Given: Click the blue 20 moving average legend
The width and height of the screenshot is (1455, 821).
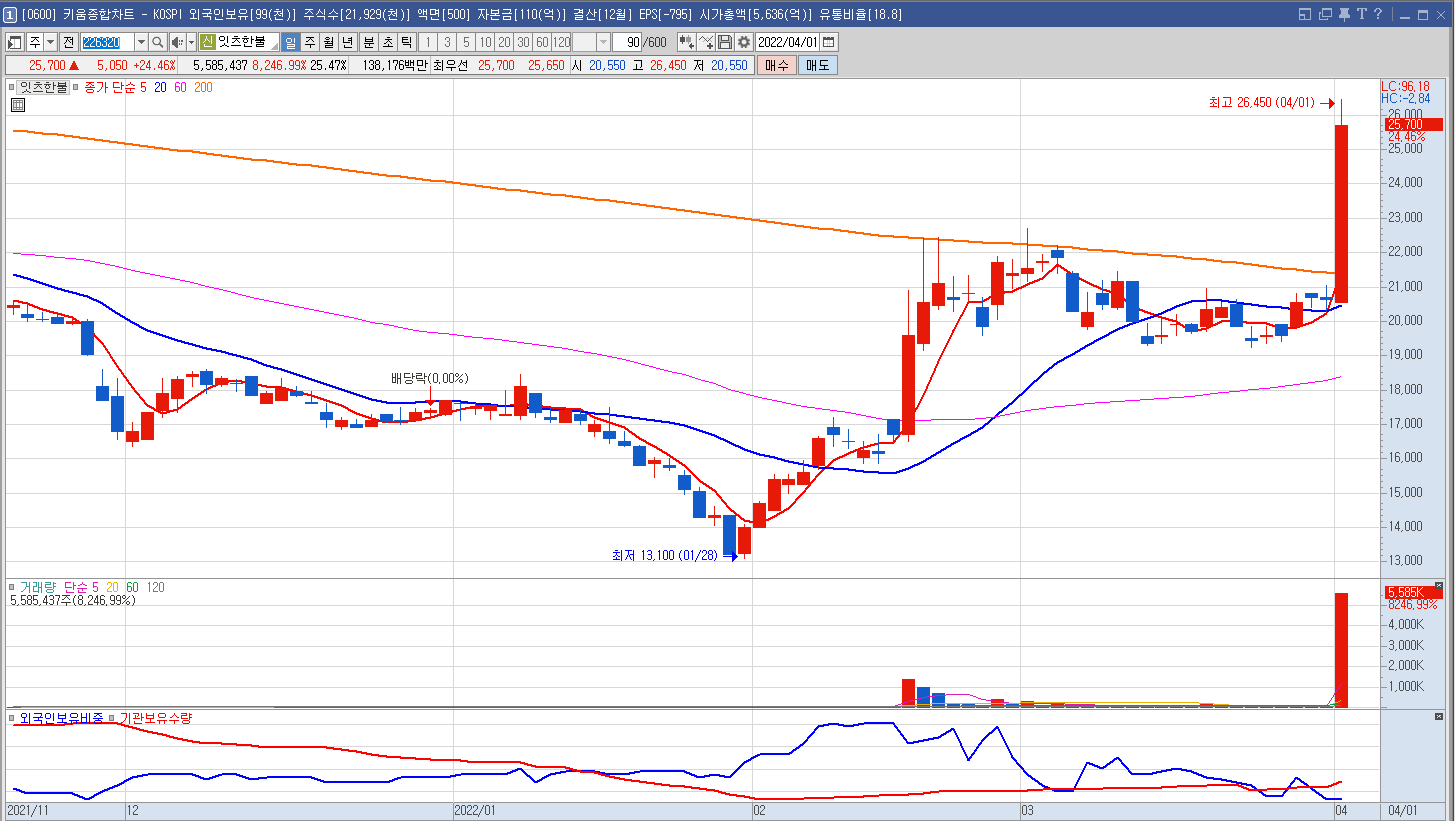Looking at the screenshot, I should click(160, 88).
